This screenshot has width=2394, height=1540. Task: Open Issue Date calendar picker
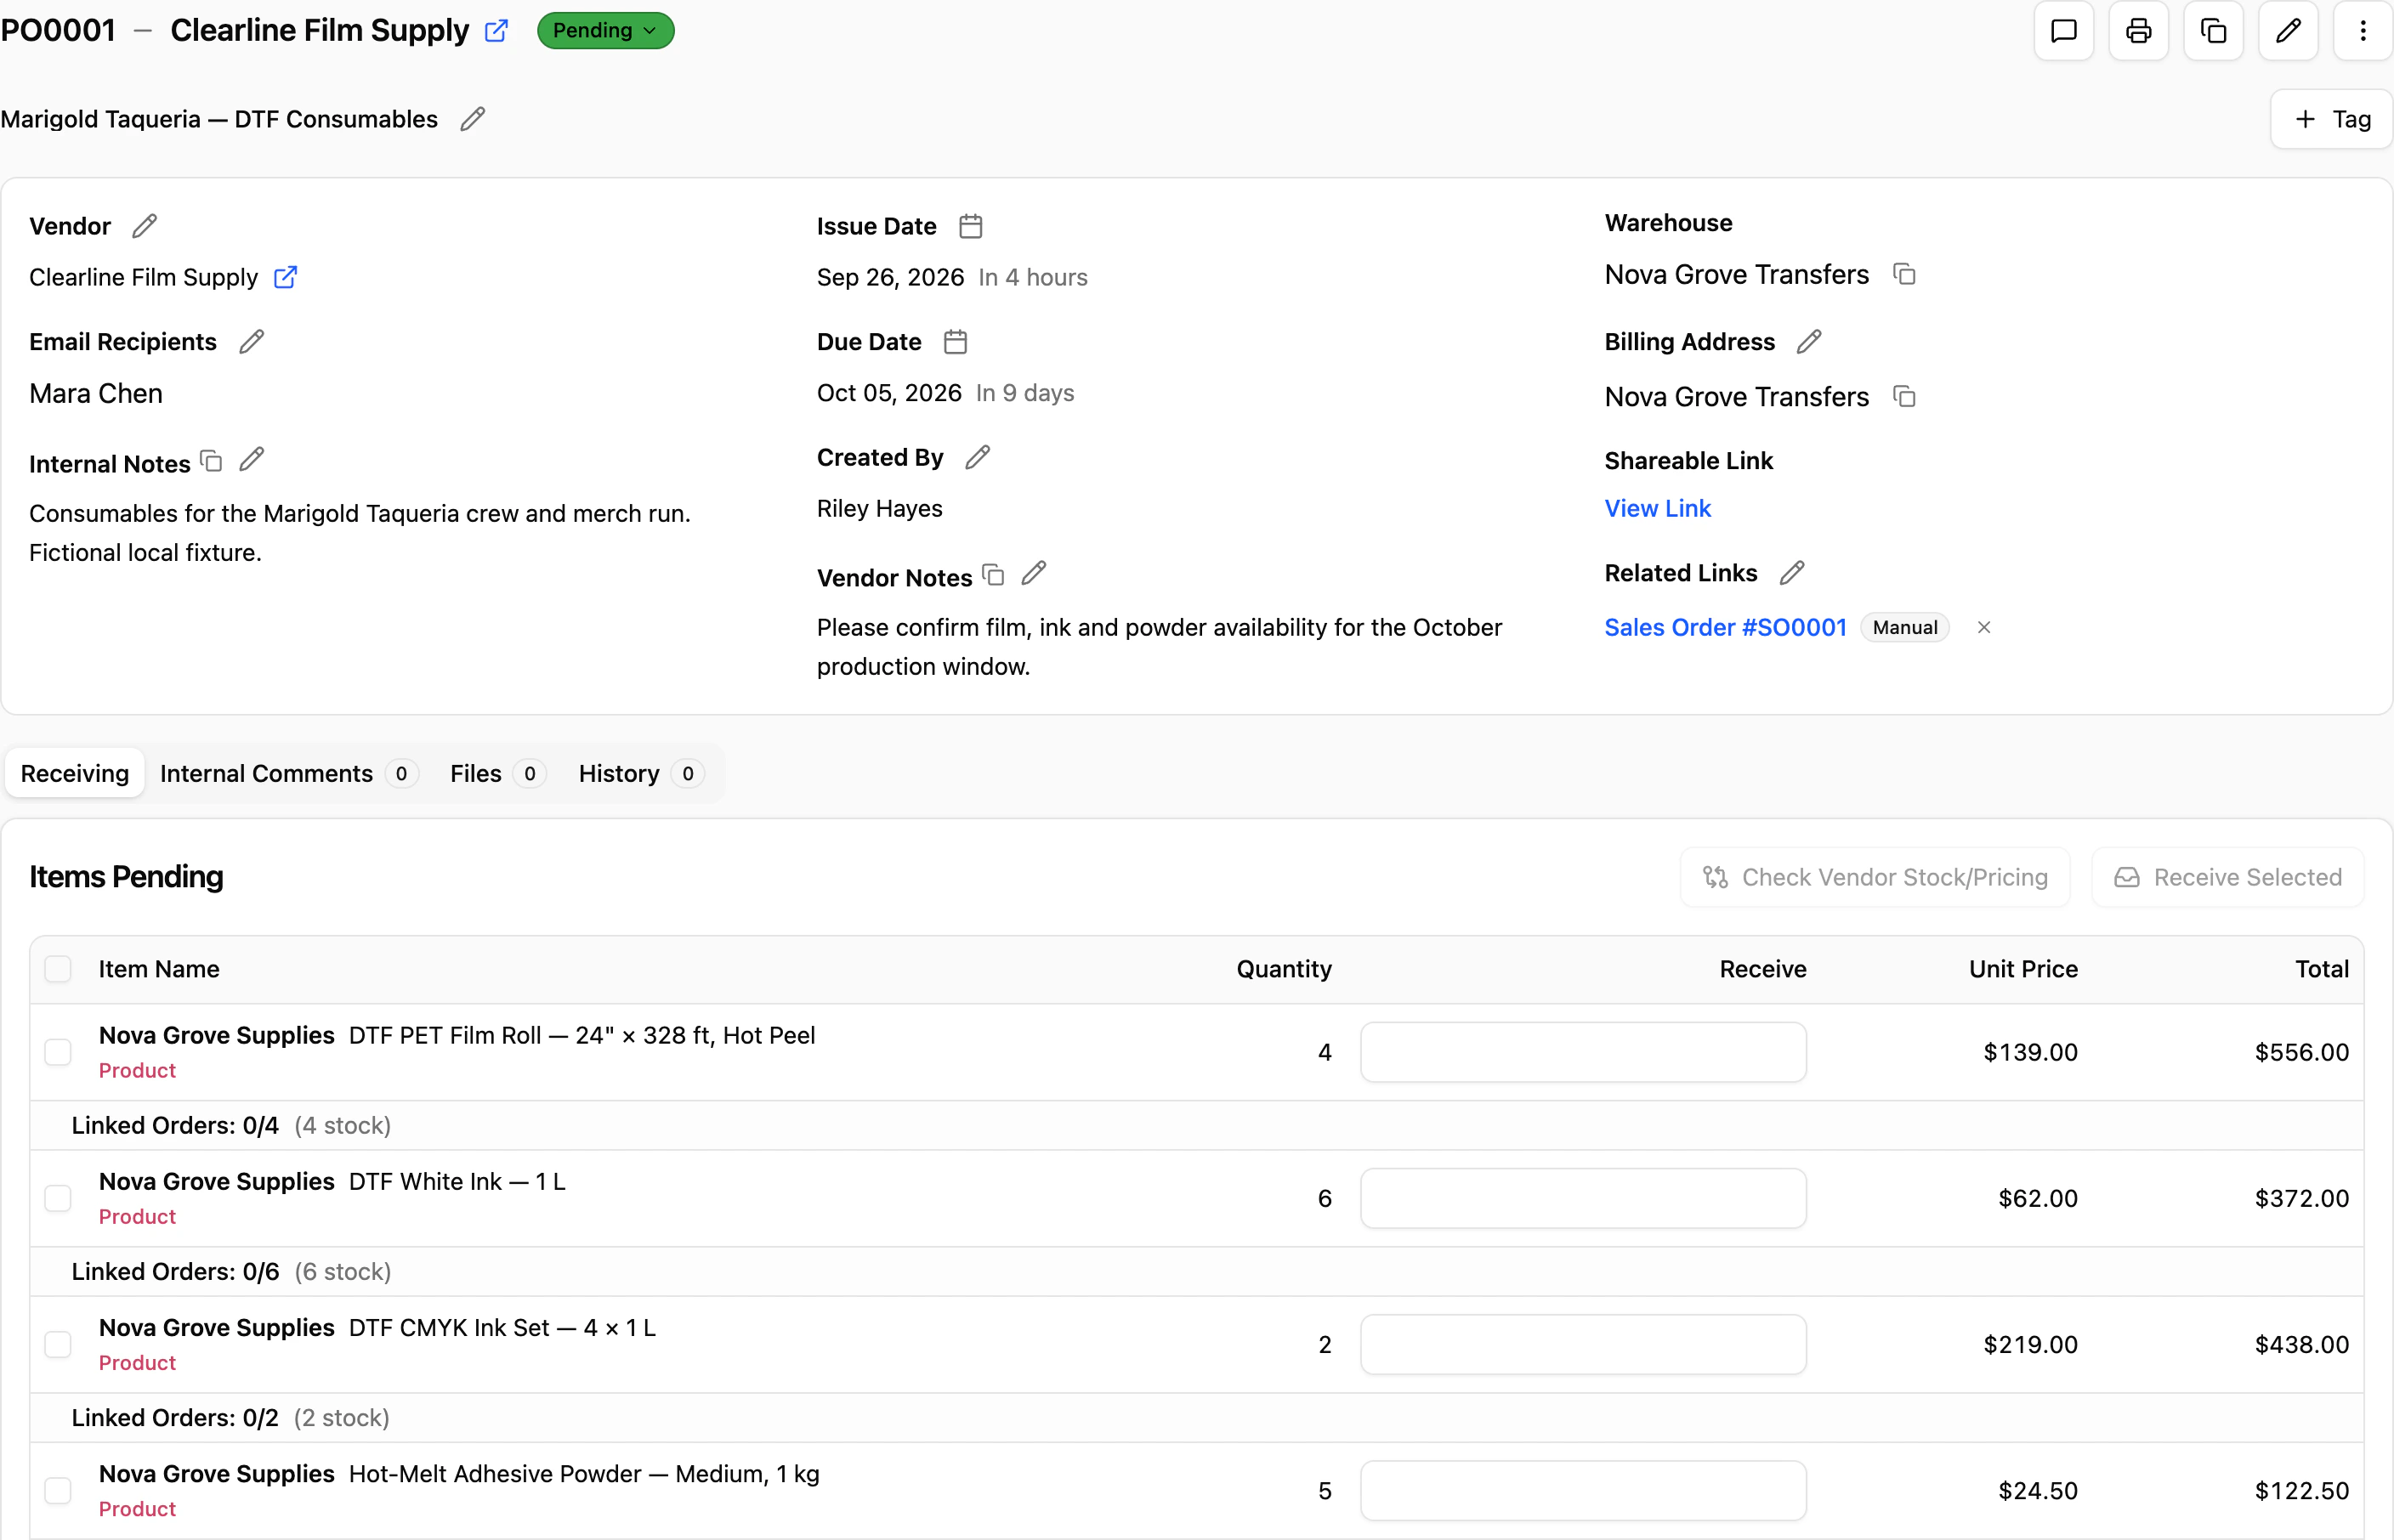tap(970, 226)
